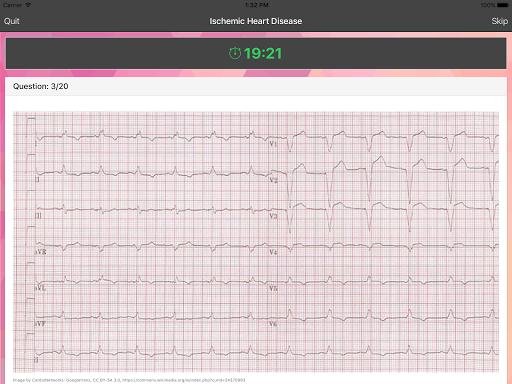Skip the current question
The width and height of the screenshot is (512, 384).
click(x=499, y=21)
